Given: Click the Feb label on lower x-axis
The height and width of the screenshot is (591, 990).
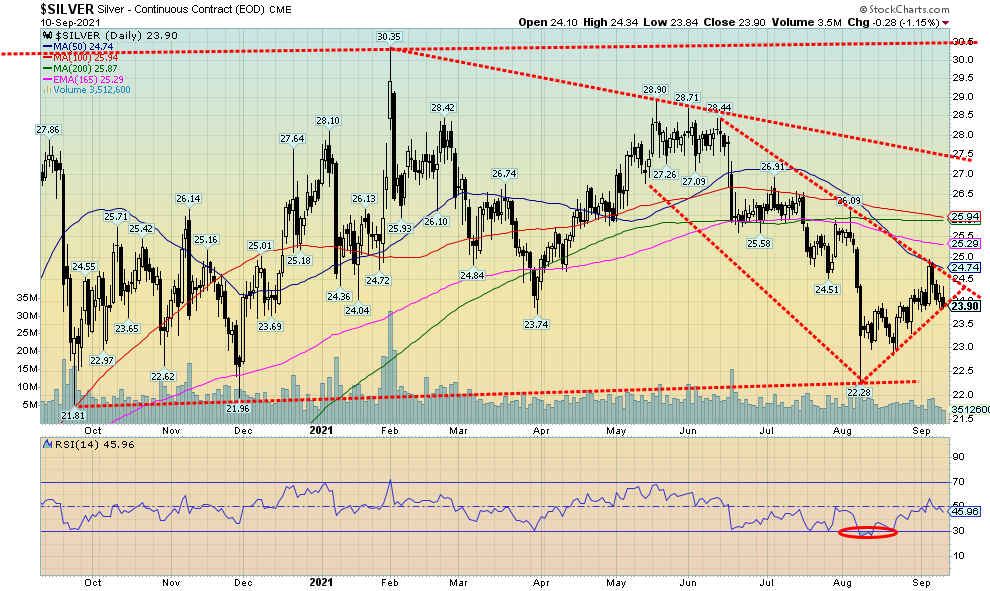Looking at the screenshot, I should click(x=390, y=582).
